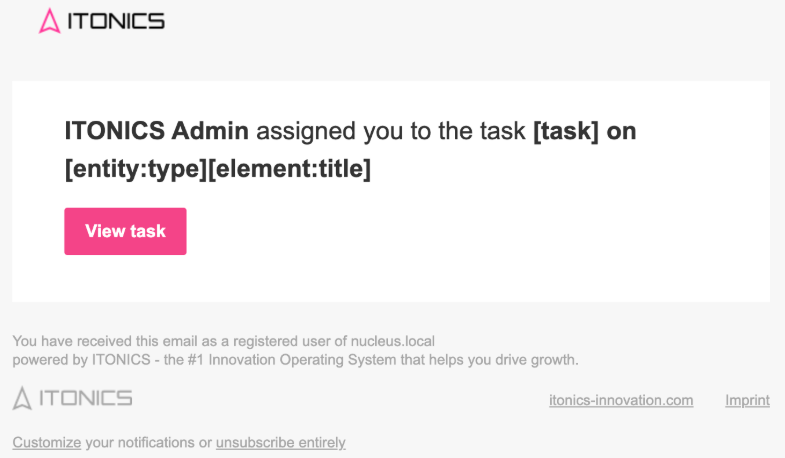The height and width of the screenshot is (458, 785).
Task: Click the [task] placeholder in the heading
Action: point(566,131)
